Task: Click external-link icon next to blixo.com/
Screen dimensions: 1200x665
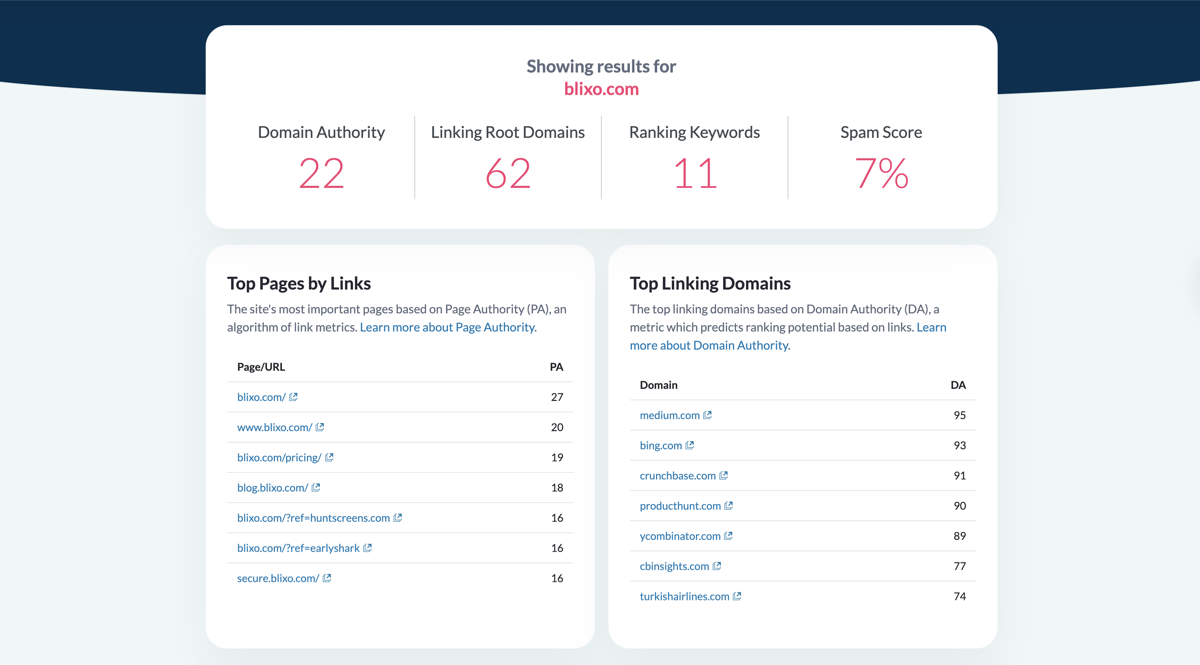Action: tap(293, 397)
